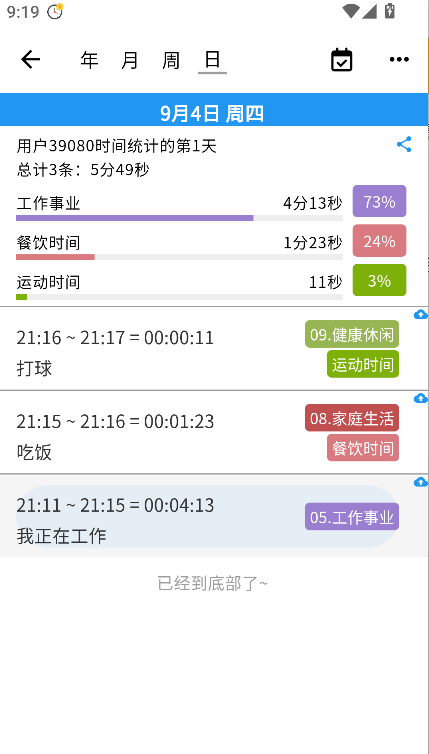This screenshot has width=429, height=754.
Task: Open the calendar date picker icon
Action: [x=341, y=60]
